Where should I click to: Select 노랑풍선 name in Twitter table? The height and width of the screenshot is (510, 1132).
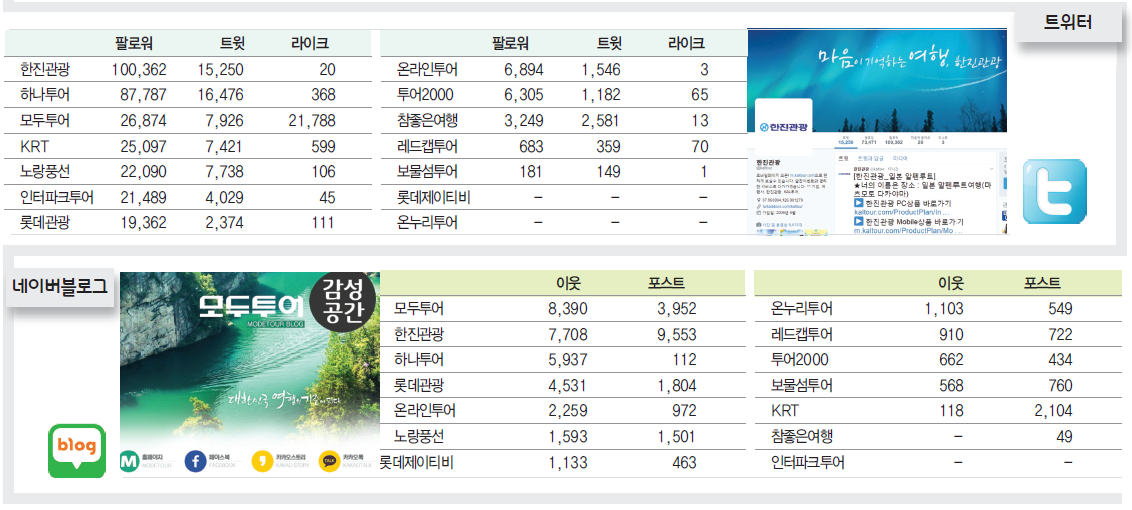point(45,171)
